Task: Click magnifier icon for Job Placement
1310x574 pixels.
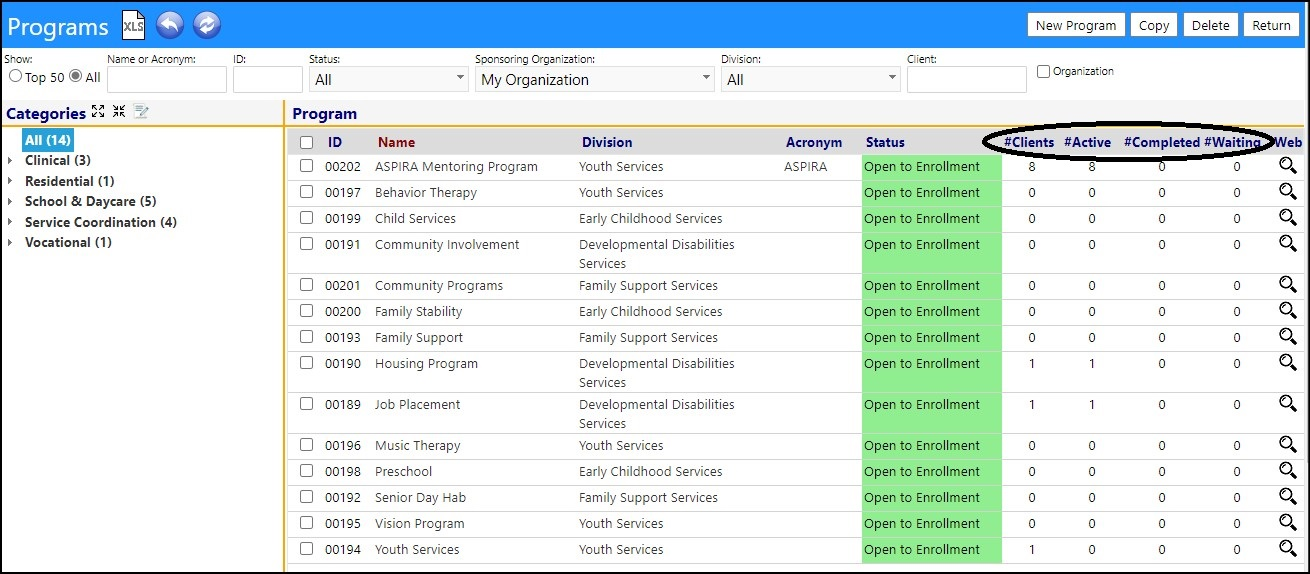Action: coord(1287,404)
